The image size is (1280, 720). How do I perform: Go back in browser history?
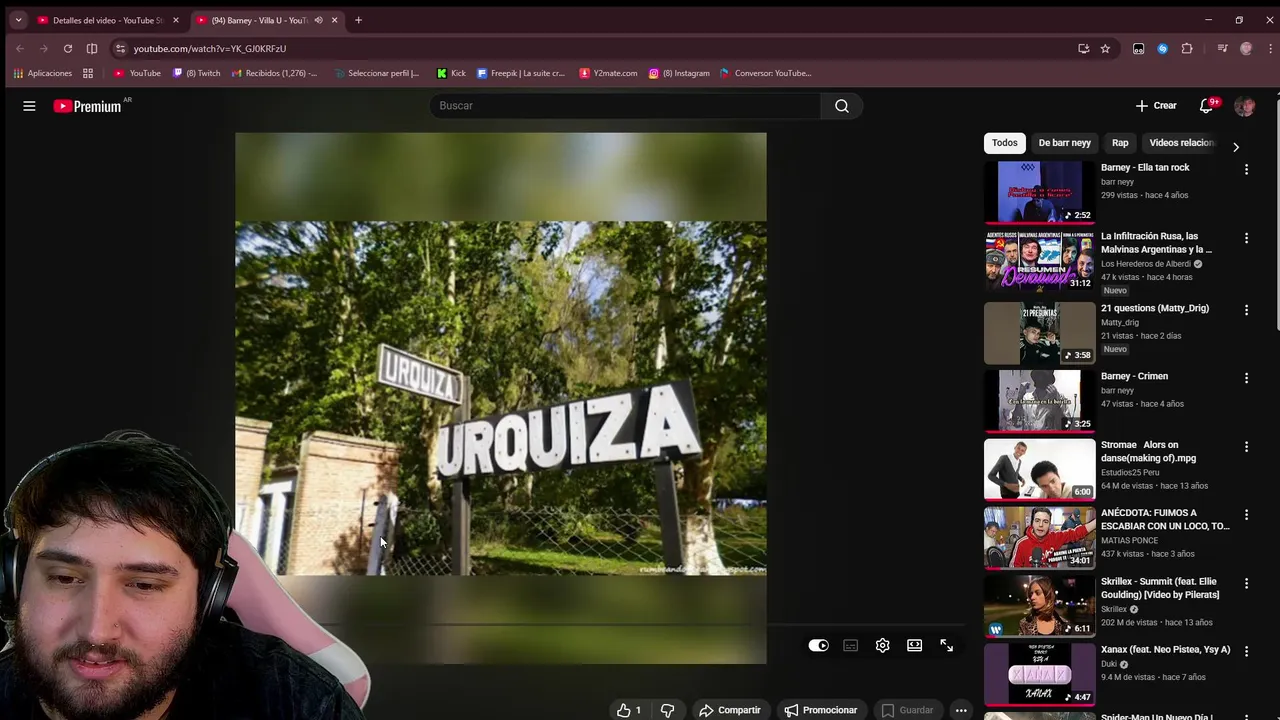pos(19,48)
